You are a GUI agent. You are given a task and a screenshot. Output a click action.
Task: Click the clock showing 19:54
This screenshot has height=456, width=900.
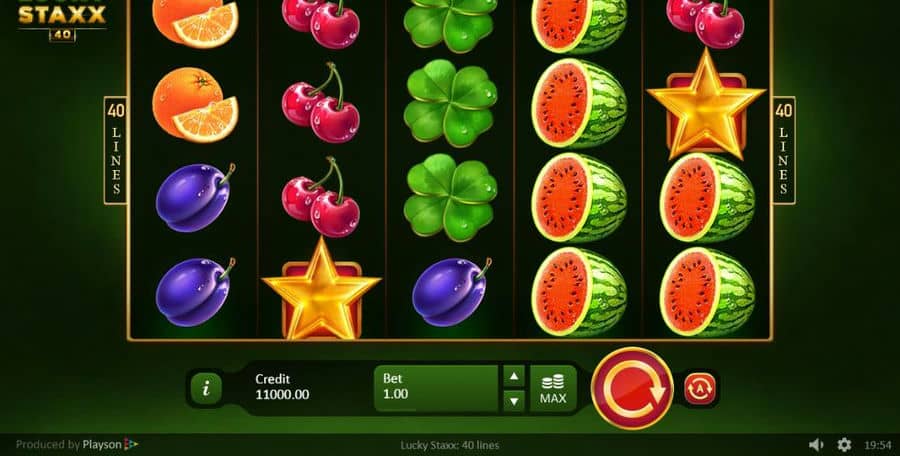[x=878, y=445]
